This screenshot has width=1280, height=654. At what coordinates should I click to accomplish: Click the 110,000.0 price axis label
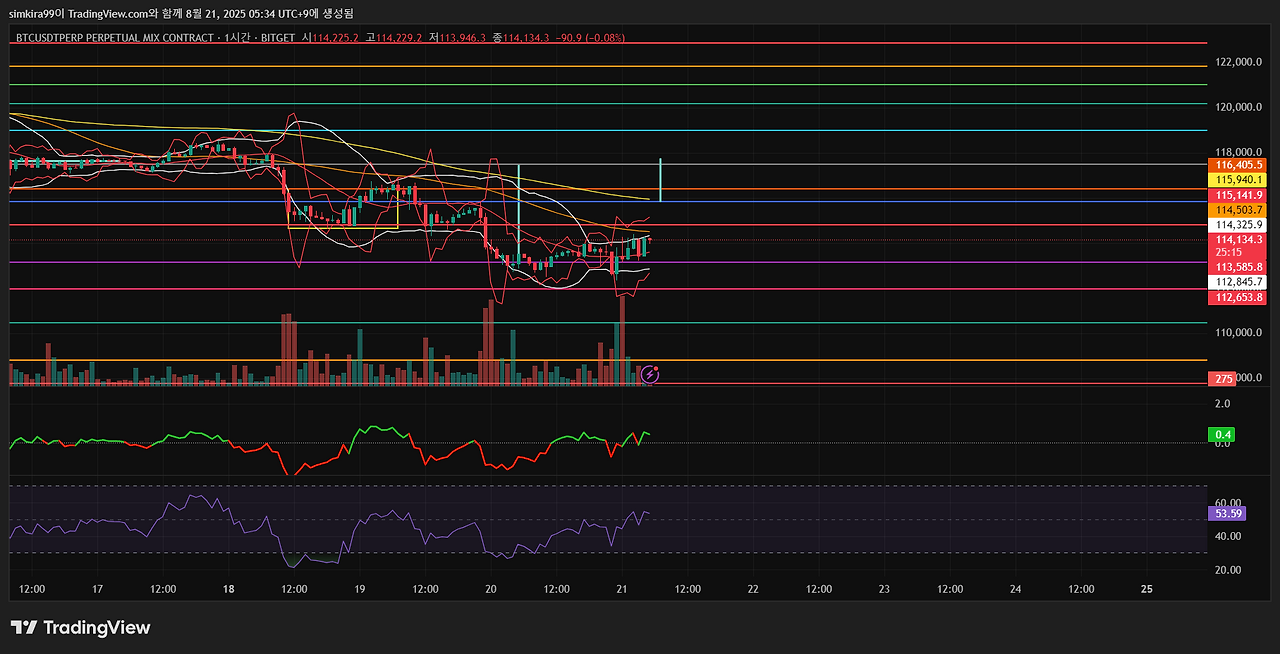[1238, 333]
